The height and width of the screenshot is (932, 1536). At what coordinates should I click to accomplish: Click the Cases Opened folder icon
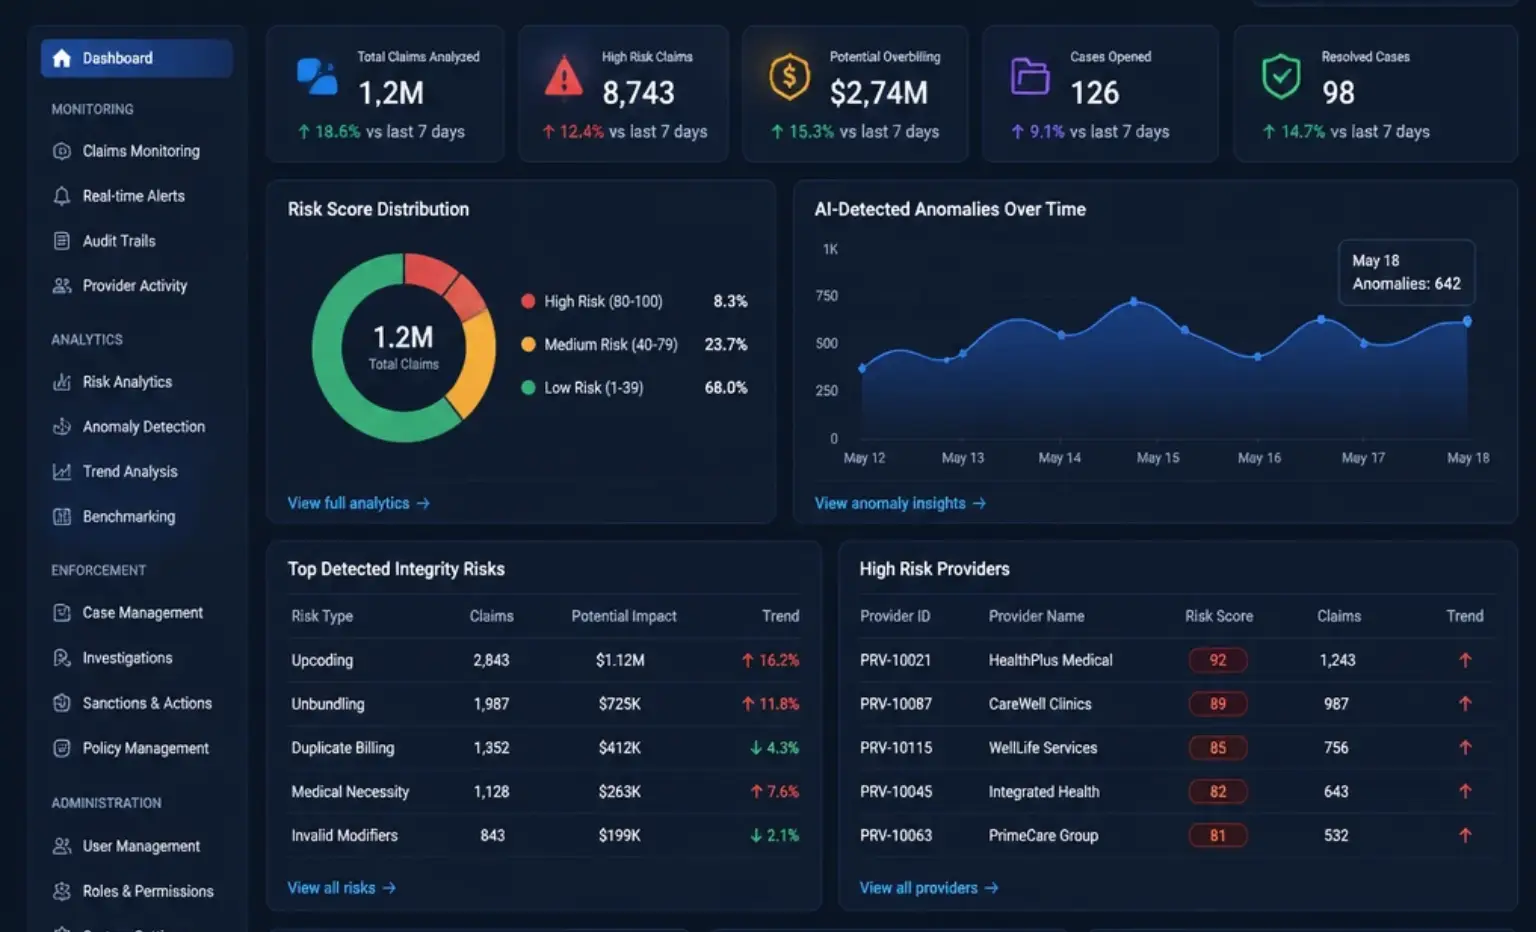click(x=1030, y=77)
